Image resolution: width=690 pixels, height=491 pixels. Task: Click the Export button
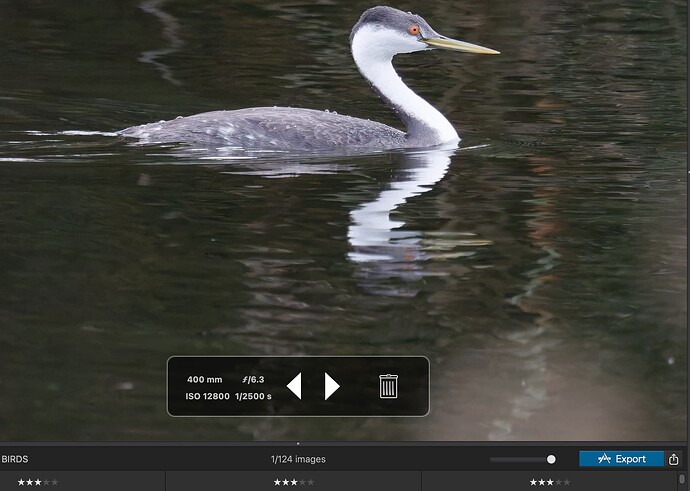tap(621, 459)
